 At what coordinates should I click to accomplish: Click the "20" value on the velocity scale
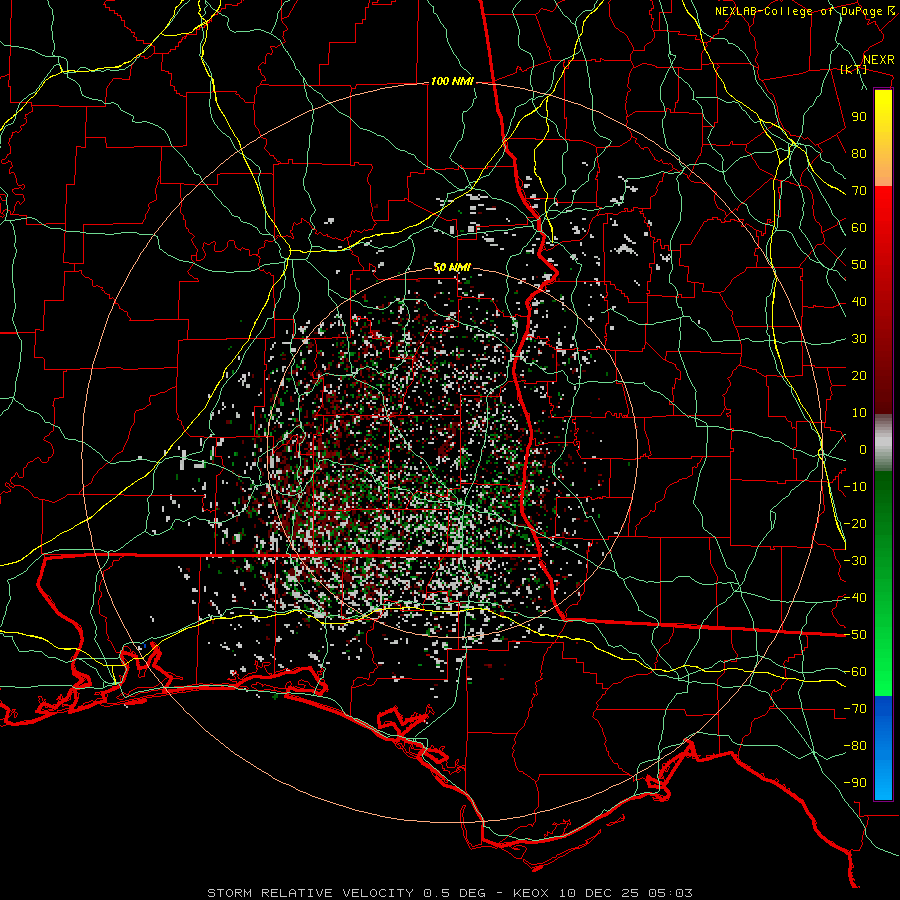(x=859, y=376)
